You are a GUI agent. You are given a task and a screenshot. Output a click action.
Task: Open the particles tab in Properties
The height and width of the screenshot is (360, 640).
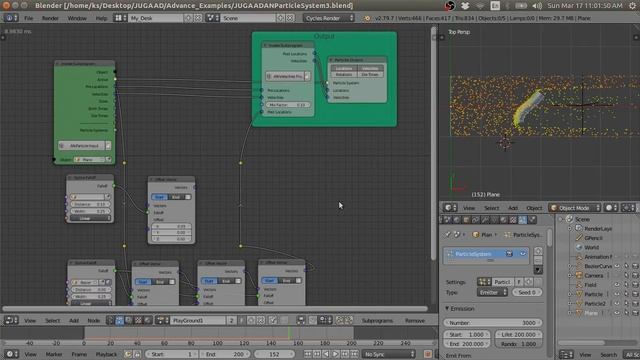(522, 220)
